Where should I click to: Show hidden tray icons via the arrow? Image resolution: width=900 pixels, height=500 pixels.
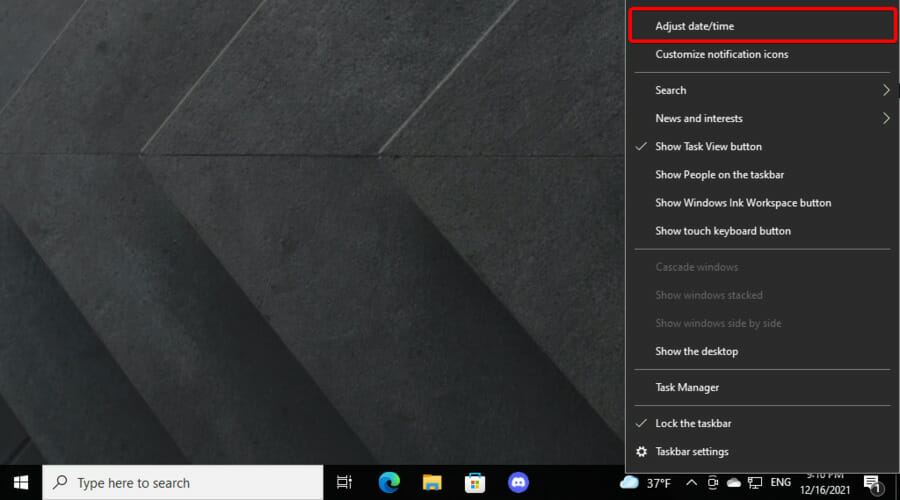click(x=692, y=483)
